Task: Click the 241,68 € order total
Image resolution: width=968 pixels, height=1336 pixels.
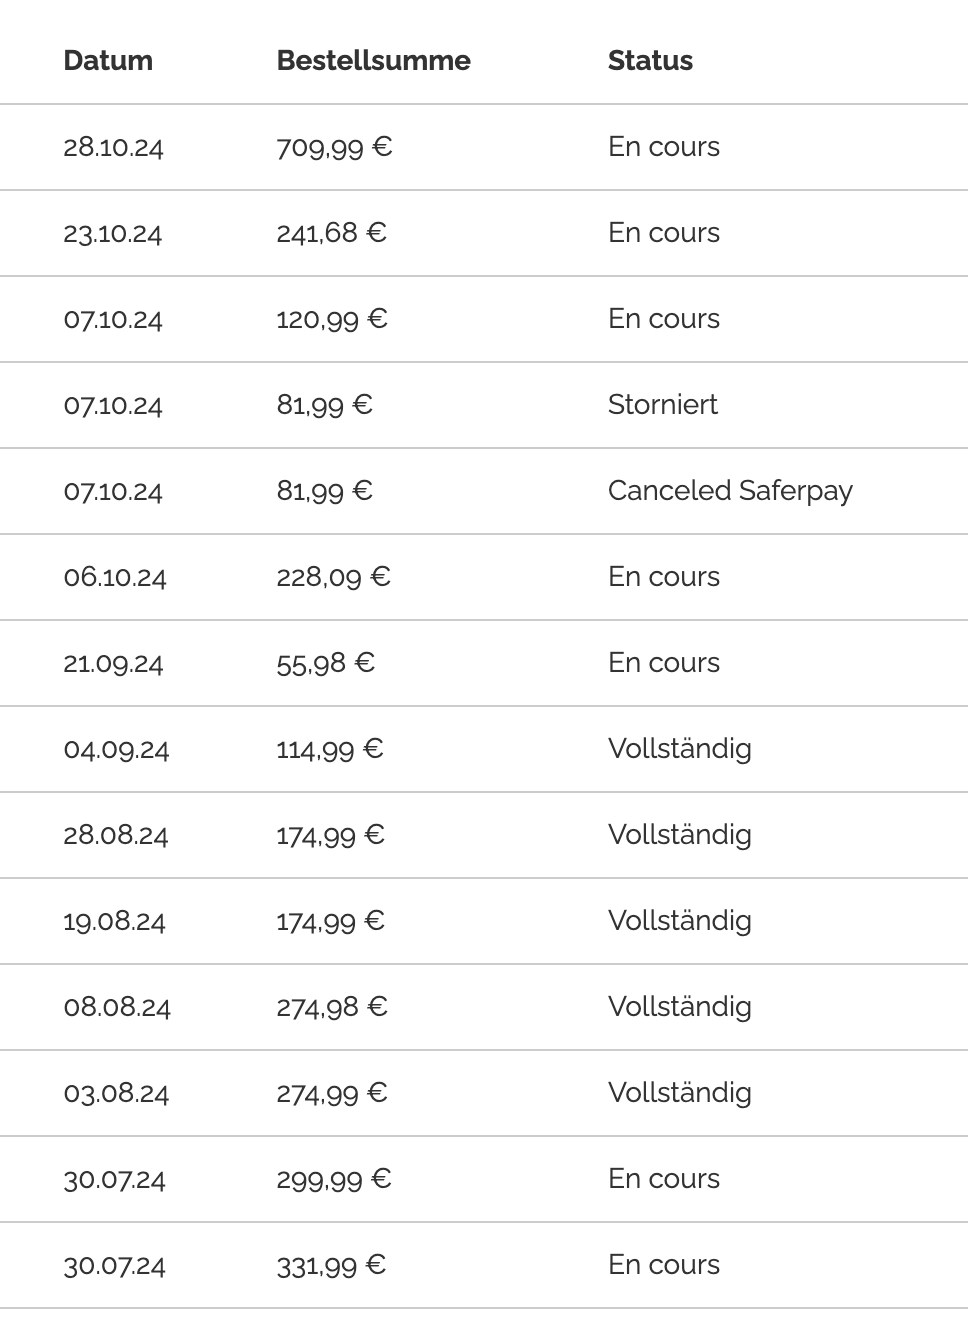Action: click(x=331, y=233)
